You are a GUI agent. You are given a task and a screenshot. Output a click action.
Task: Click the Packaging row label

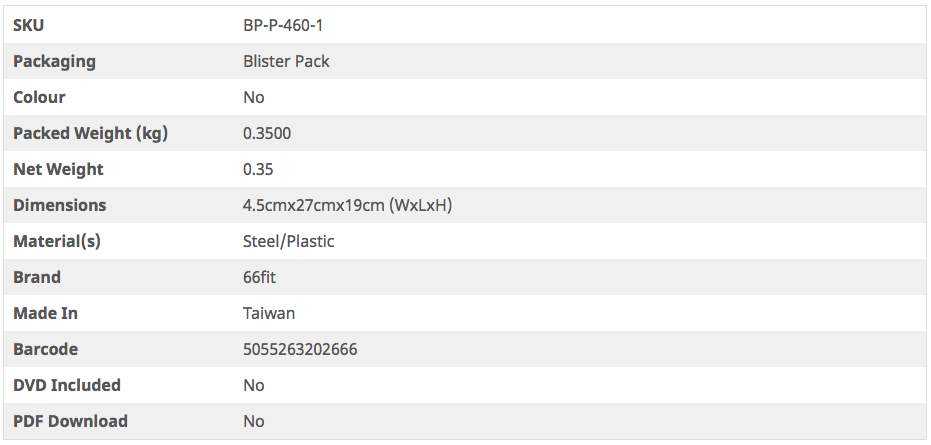(54, 61)
